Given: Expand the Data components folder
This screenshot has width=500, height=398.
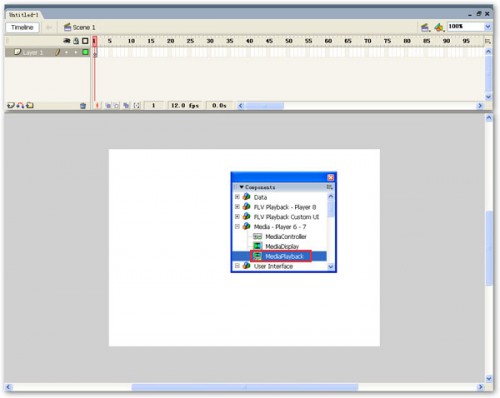Looking at the screenshot, I should coord(237,197).
